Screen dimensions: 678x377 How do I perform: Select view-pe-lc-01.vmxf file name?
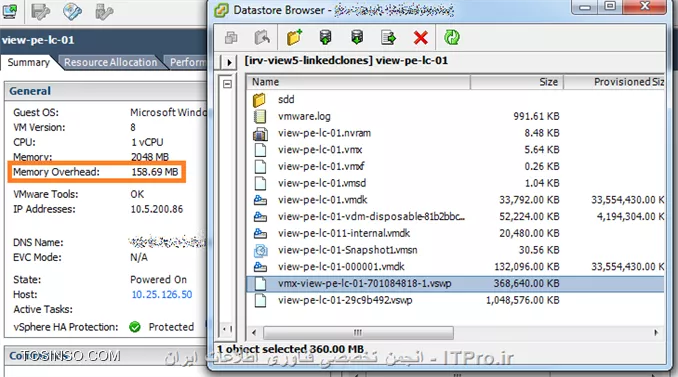tap(321, 166)
